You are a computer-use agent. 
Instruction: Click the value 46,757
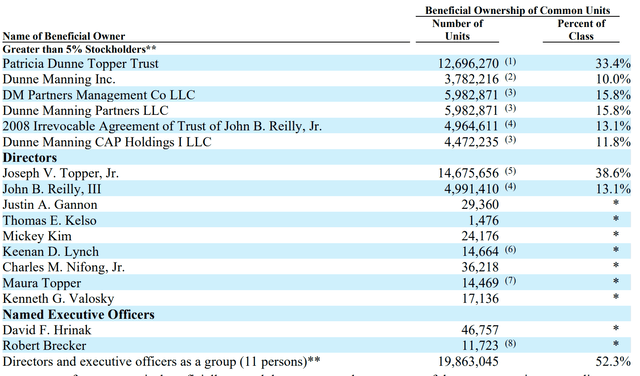480,330
